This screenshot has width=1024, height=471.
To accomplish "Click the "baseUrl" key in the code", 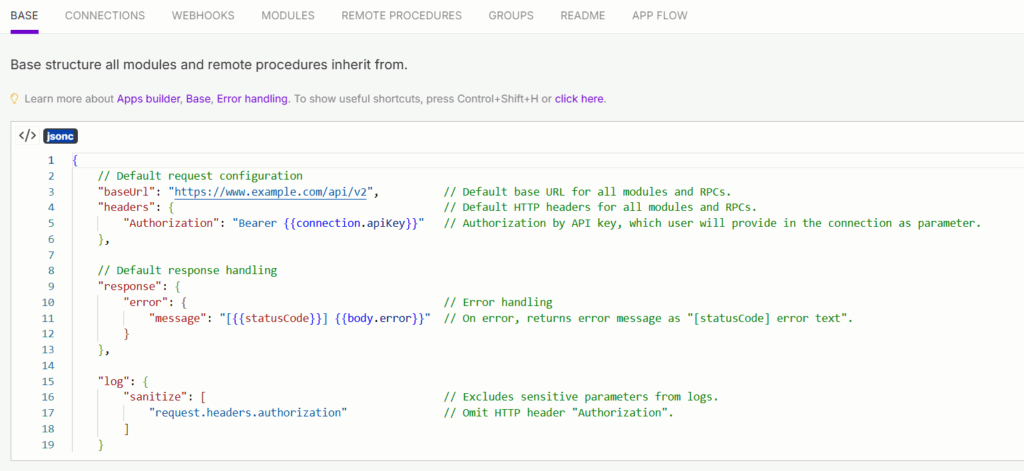I will click(127, 191).
